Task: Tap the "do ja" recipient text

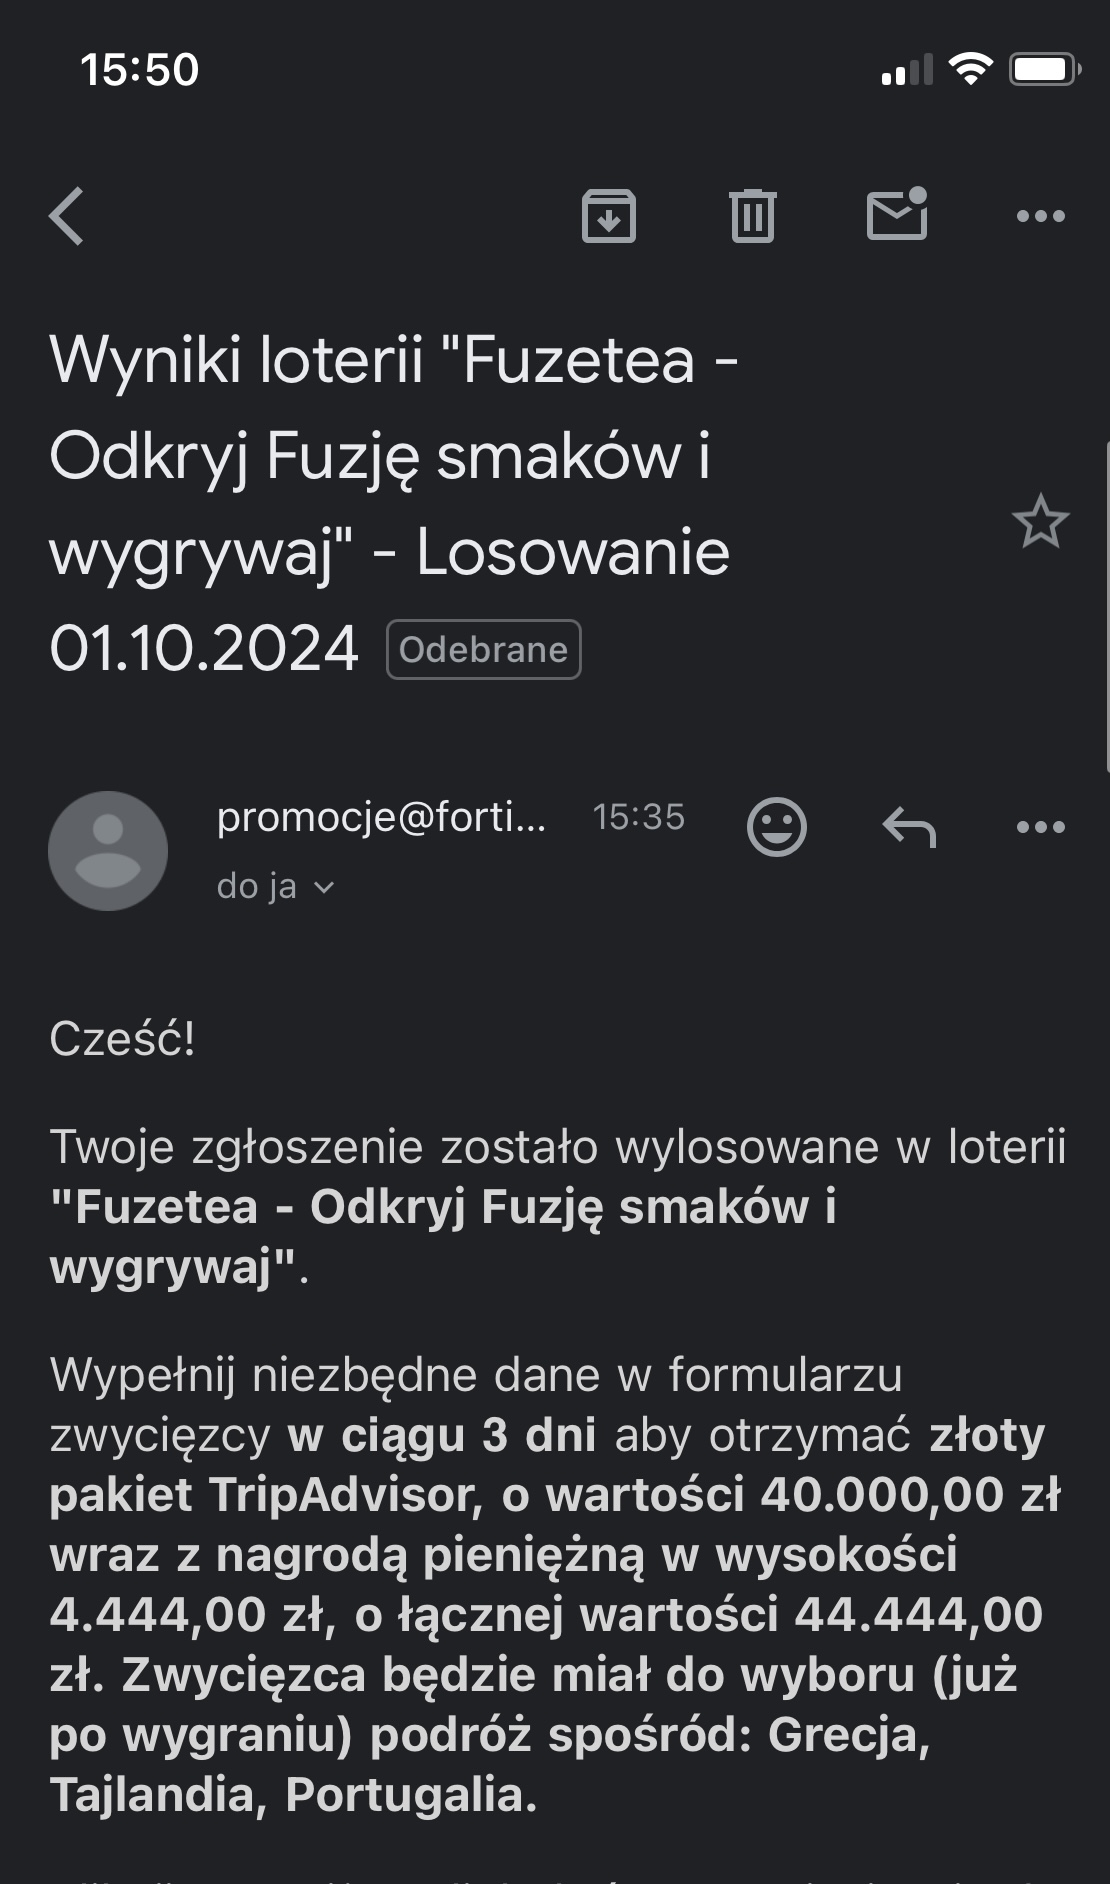Action: [256, 887]
